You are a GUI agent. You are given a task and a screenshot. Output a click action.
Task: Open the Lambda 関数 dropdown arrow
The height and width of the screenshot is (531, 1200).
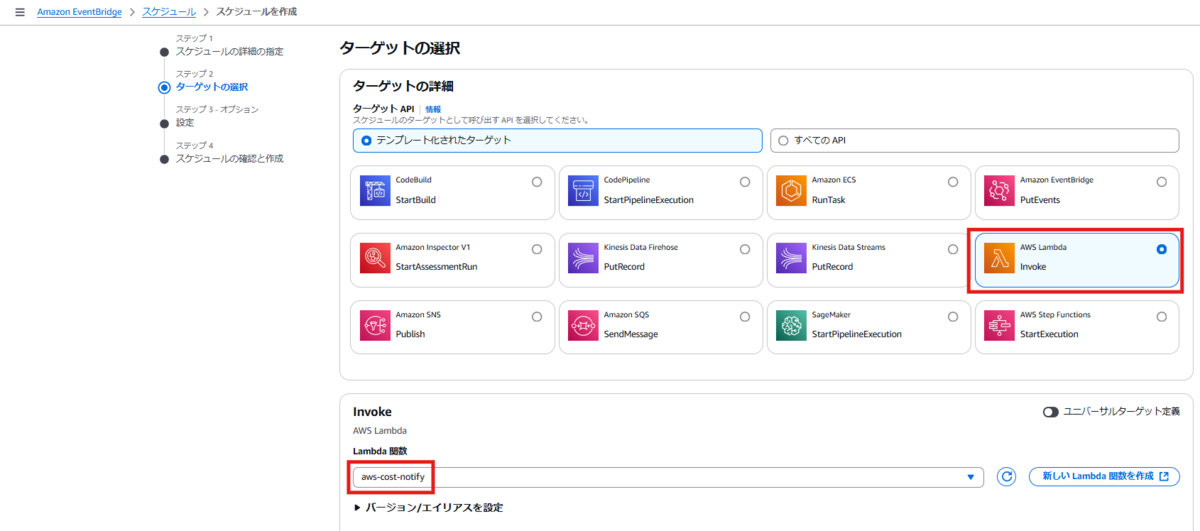click(x=970, y=478)
